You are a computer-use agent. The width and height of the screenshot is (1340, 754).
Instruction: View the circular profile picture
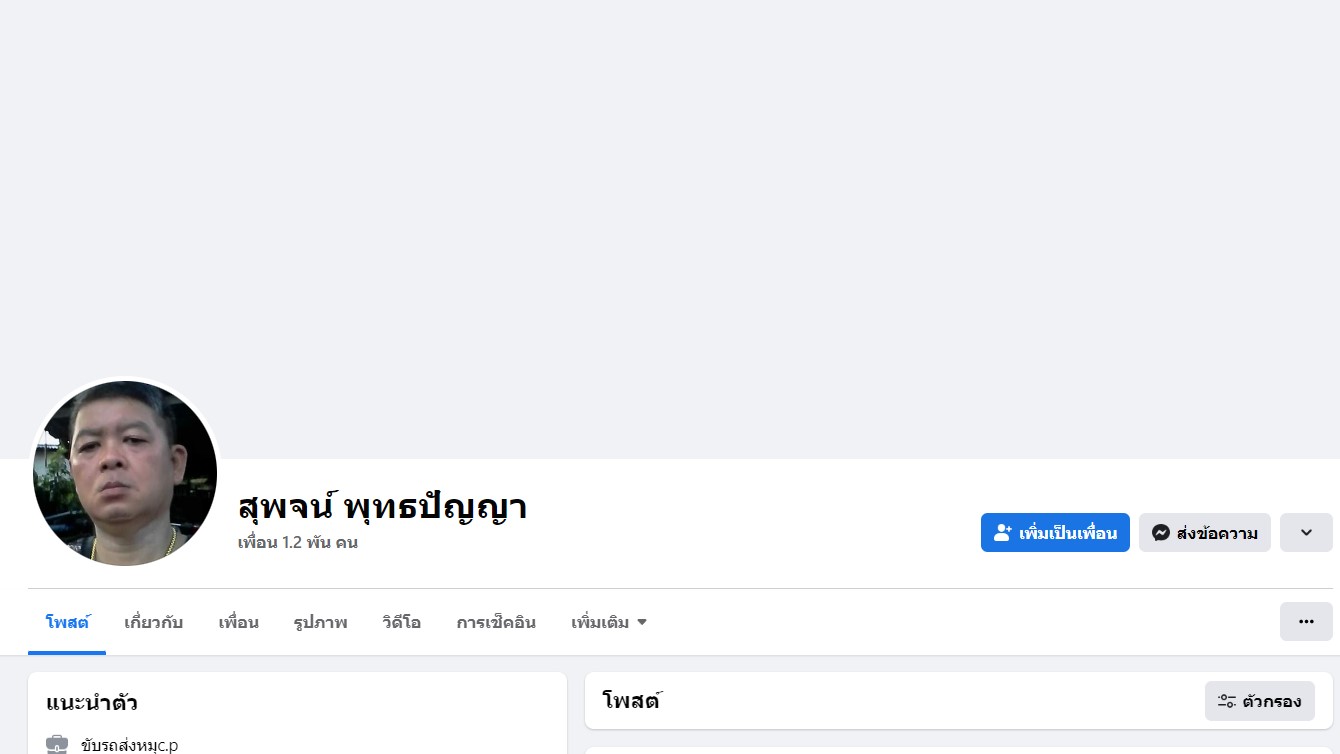(125, 473)
